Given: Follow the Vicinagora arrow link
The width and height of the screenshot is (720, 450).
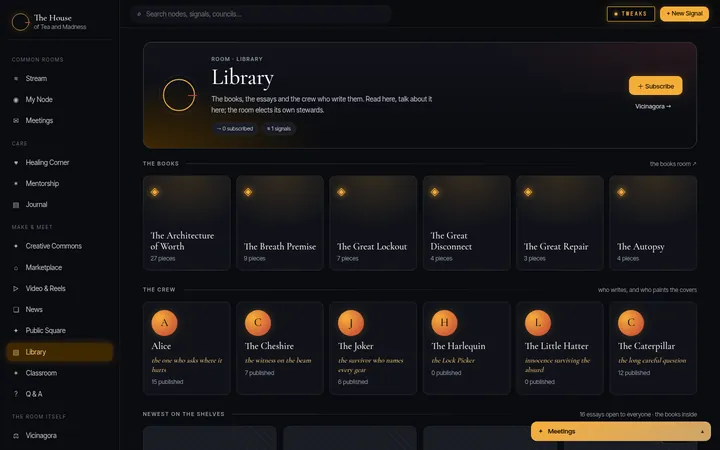Looking at the screenshot, I should pos(653,107).
